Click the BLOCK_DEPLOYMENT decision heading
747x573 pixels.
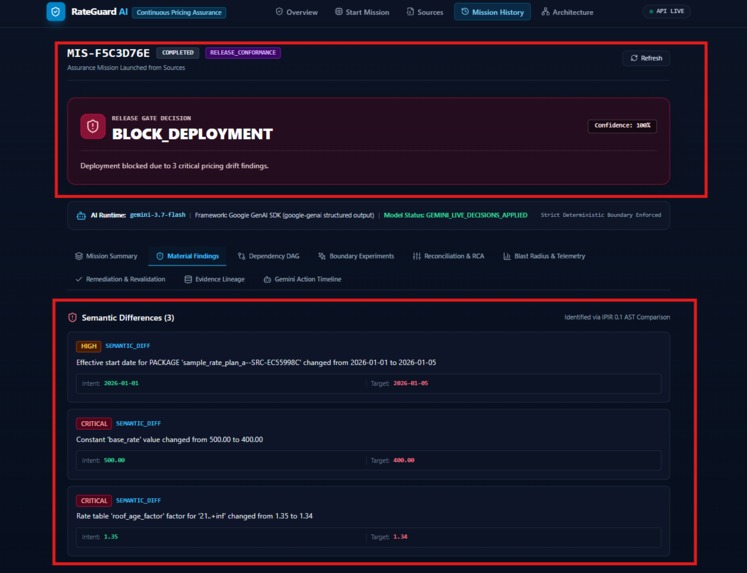click(x=192, y=134)
